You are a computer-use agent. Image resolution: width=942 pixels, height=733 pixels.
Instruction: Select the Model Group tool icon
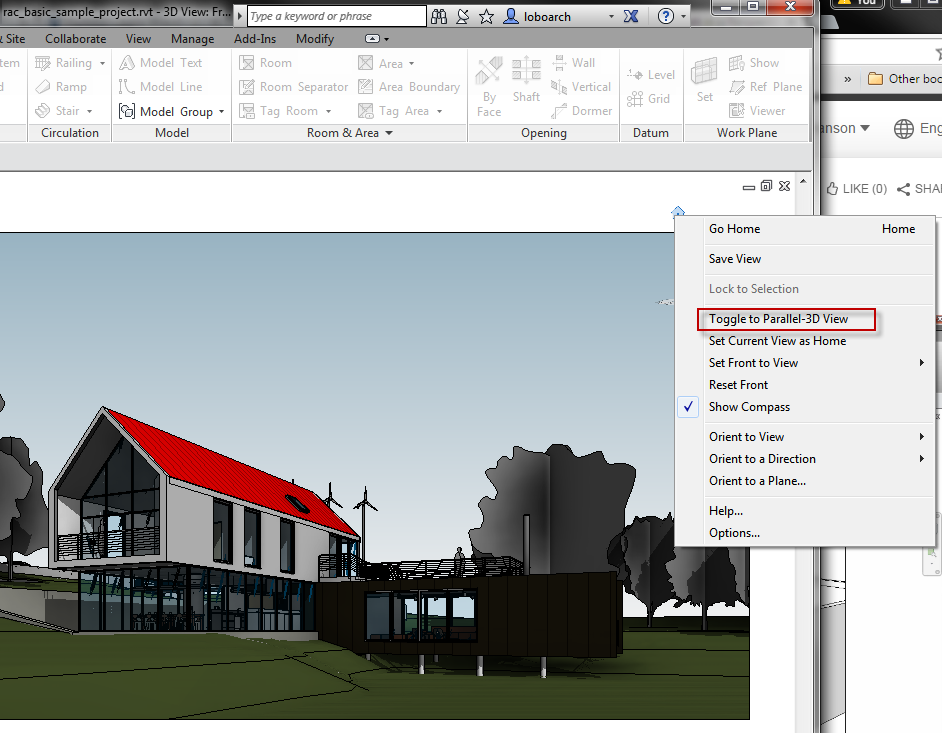pos(127,111)
